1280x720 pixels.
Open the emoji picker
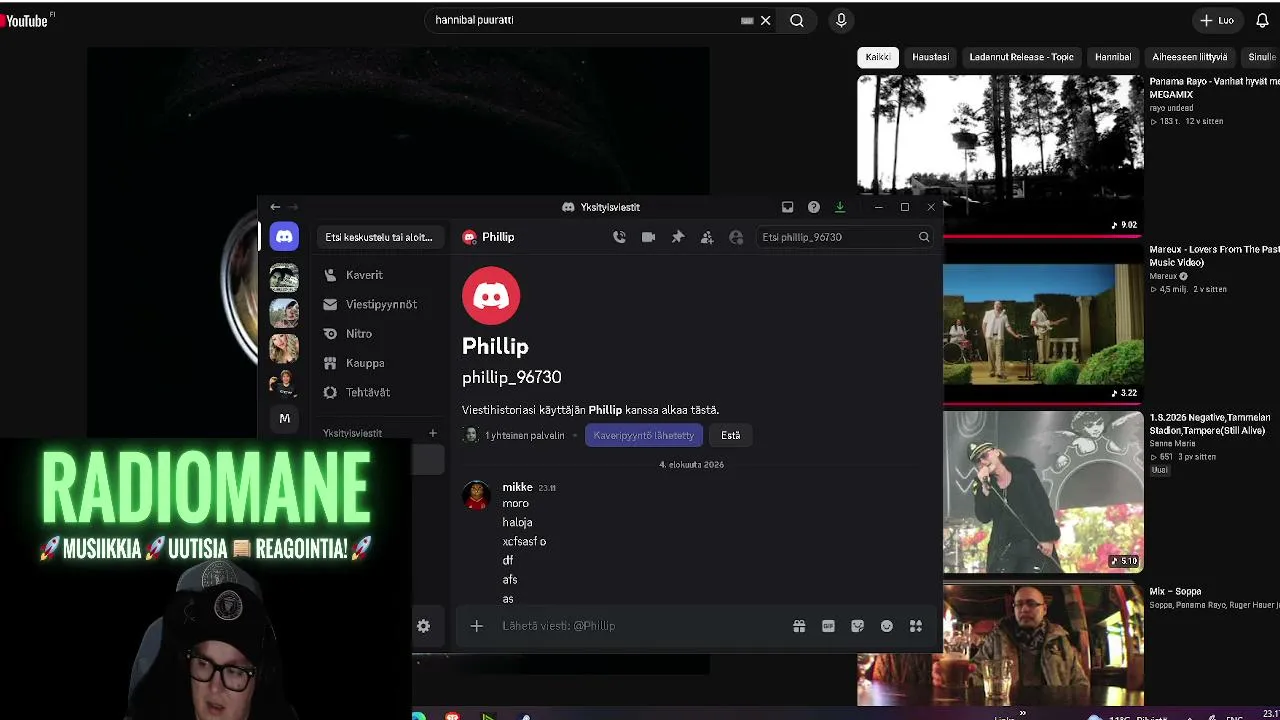click(886, 626)
